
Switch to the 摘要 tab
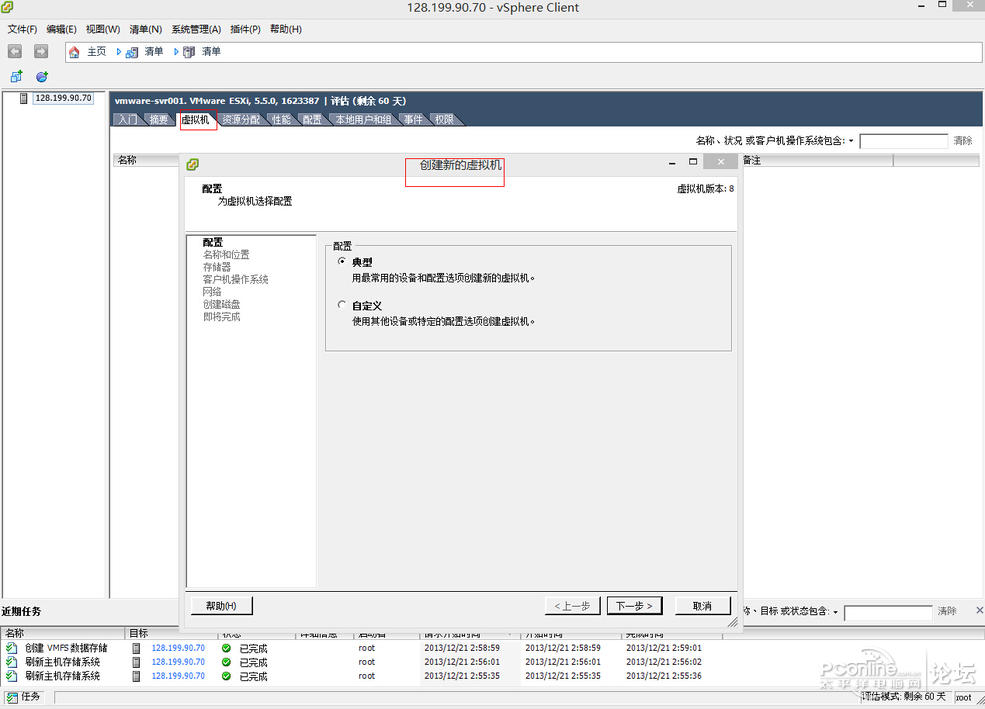click(x=159, y=119)
